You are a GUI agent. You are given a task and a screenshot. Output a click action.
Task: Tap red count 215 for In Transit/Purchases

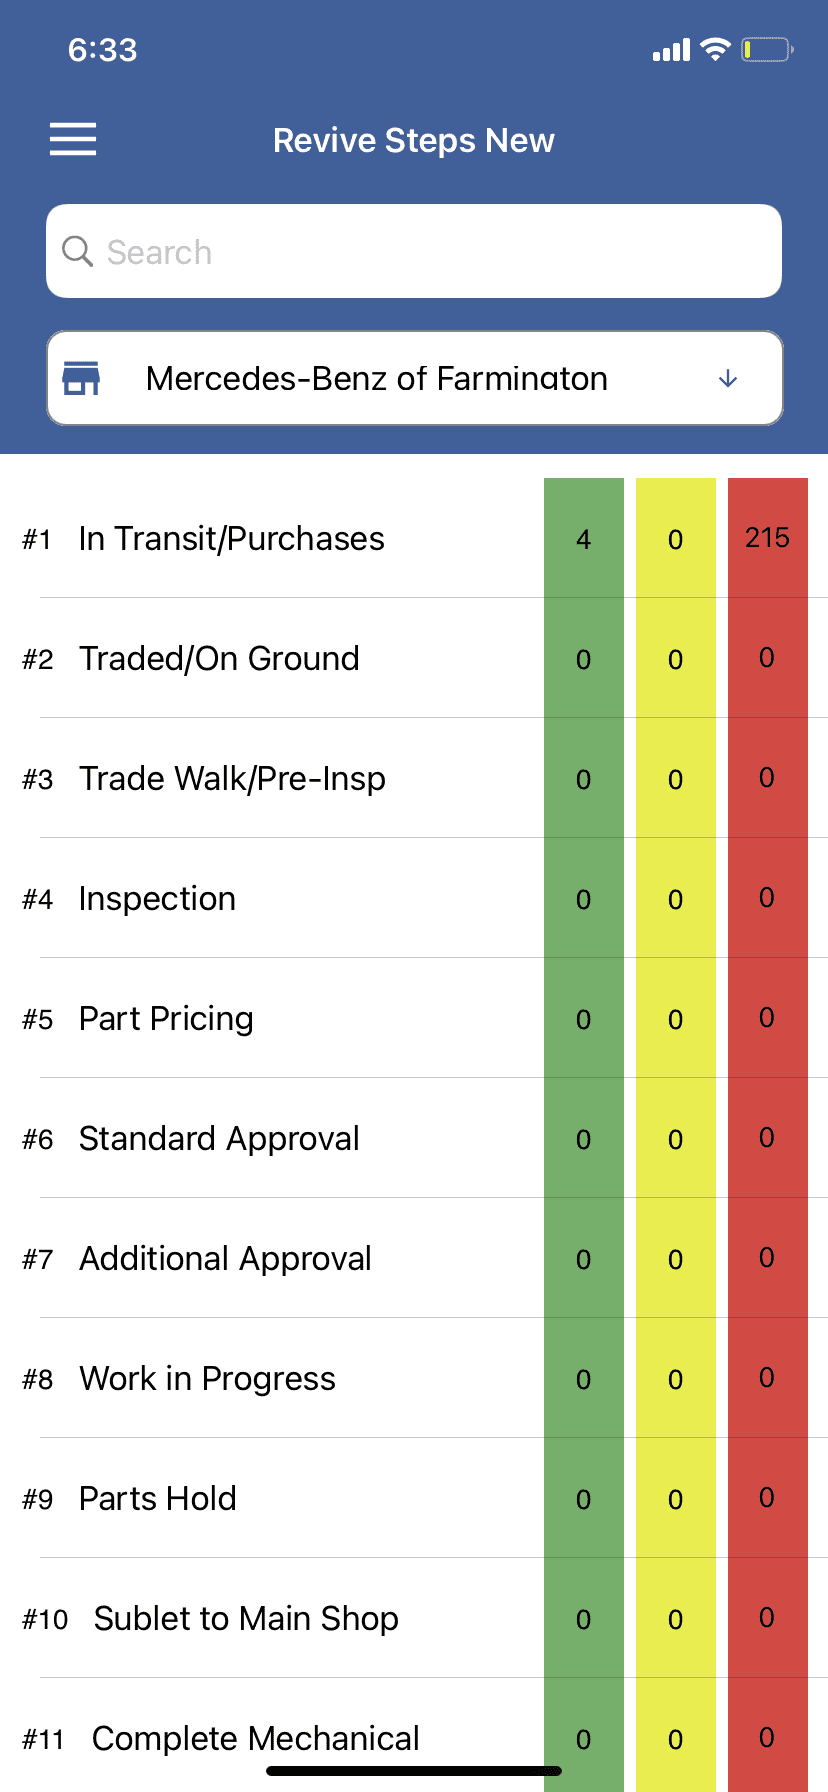pyautogui.click(x=767, y=538)
